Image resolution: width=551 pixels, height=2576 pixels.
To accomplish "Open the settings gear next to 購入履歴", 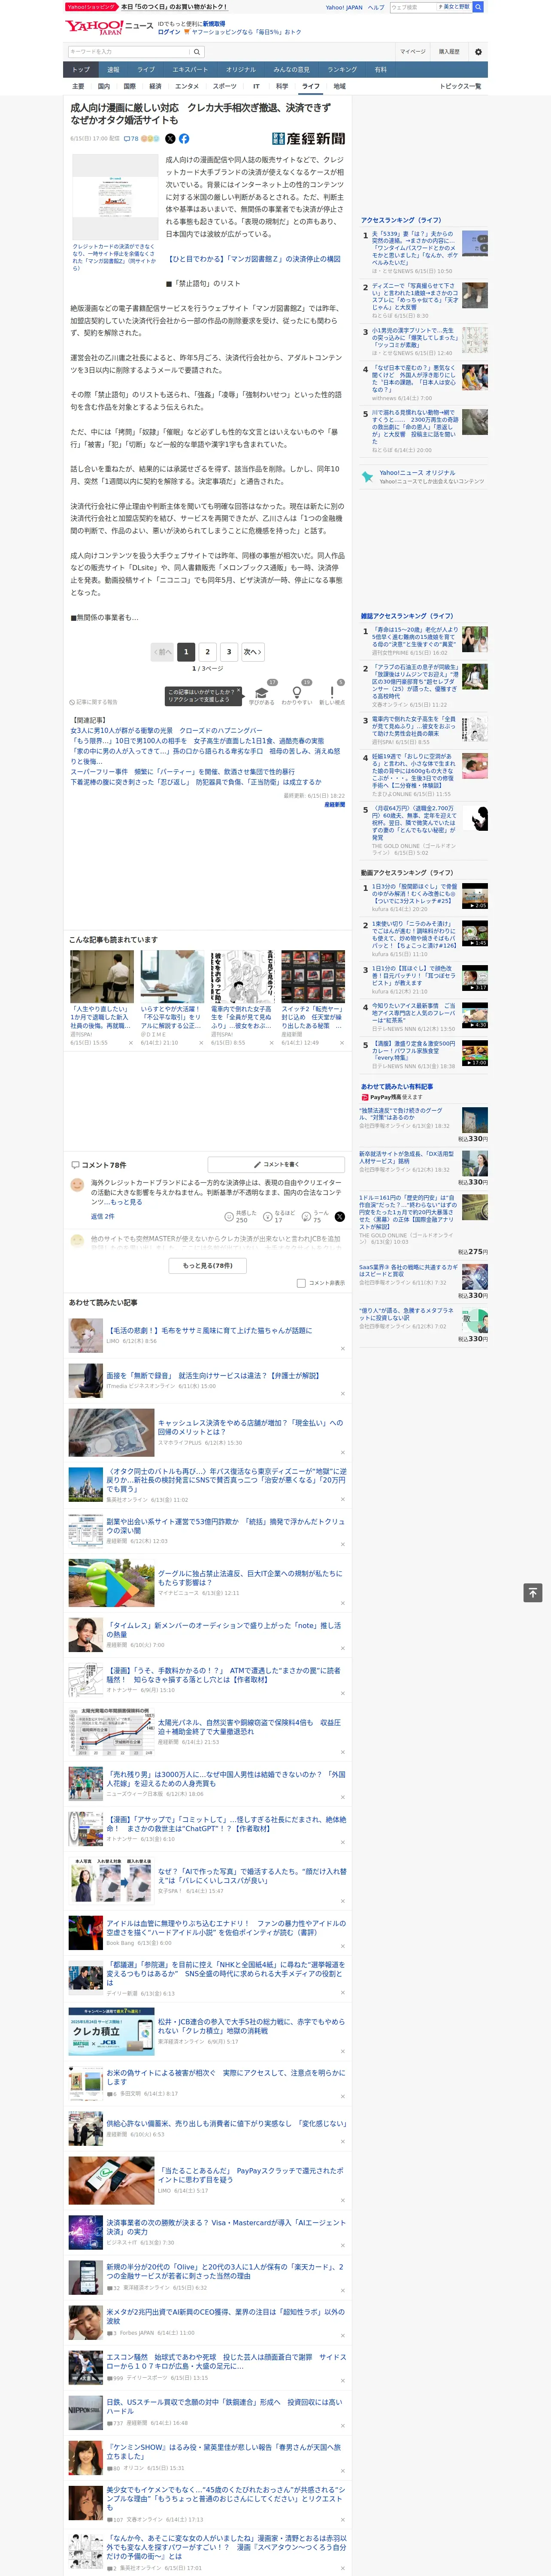I will (478, 52).
